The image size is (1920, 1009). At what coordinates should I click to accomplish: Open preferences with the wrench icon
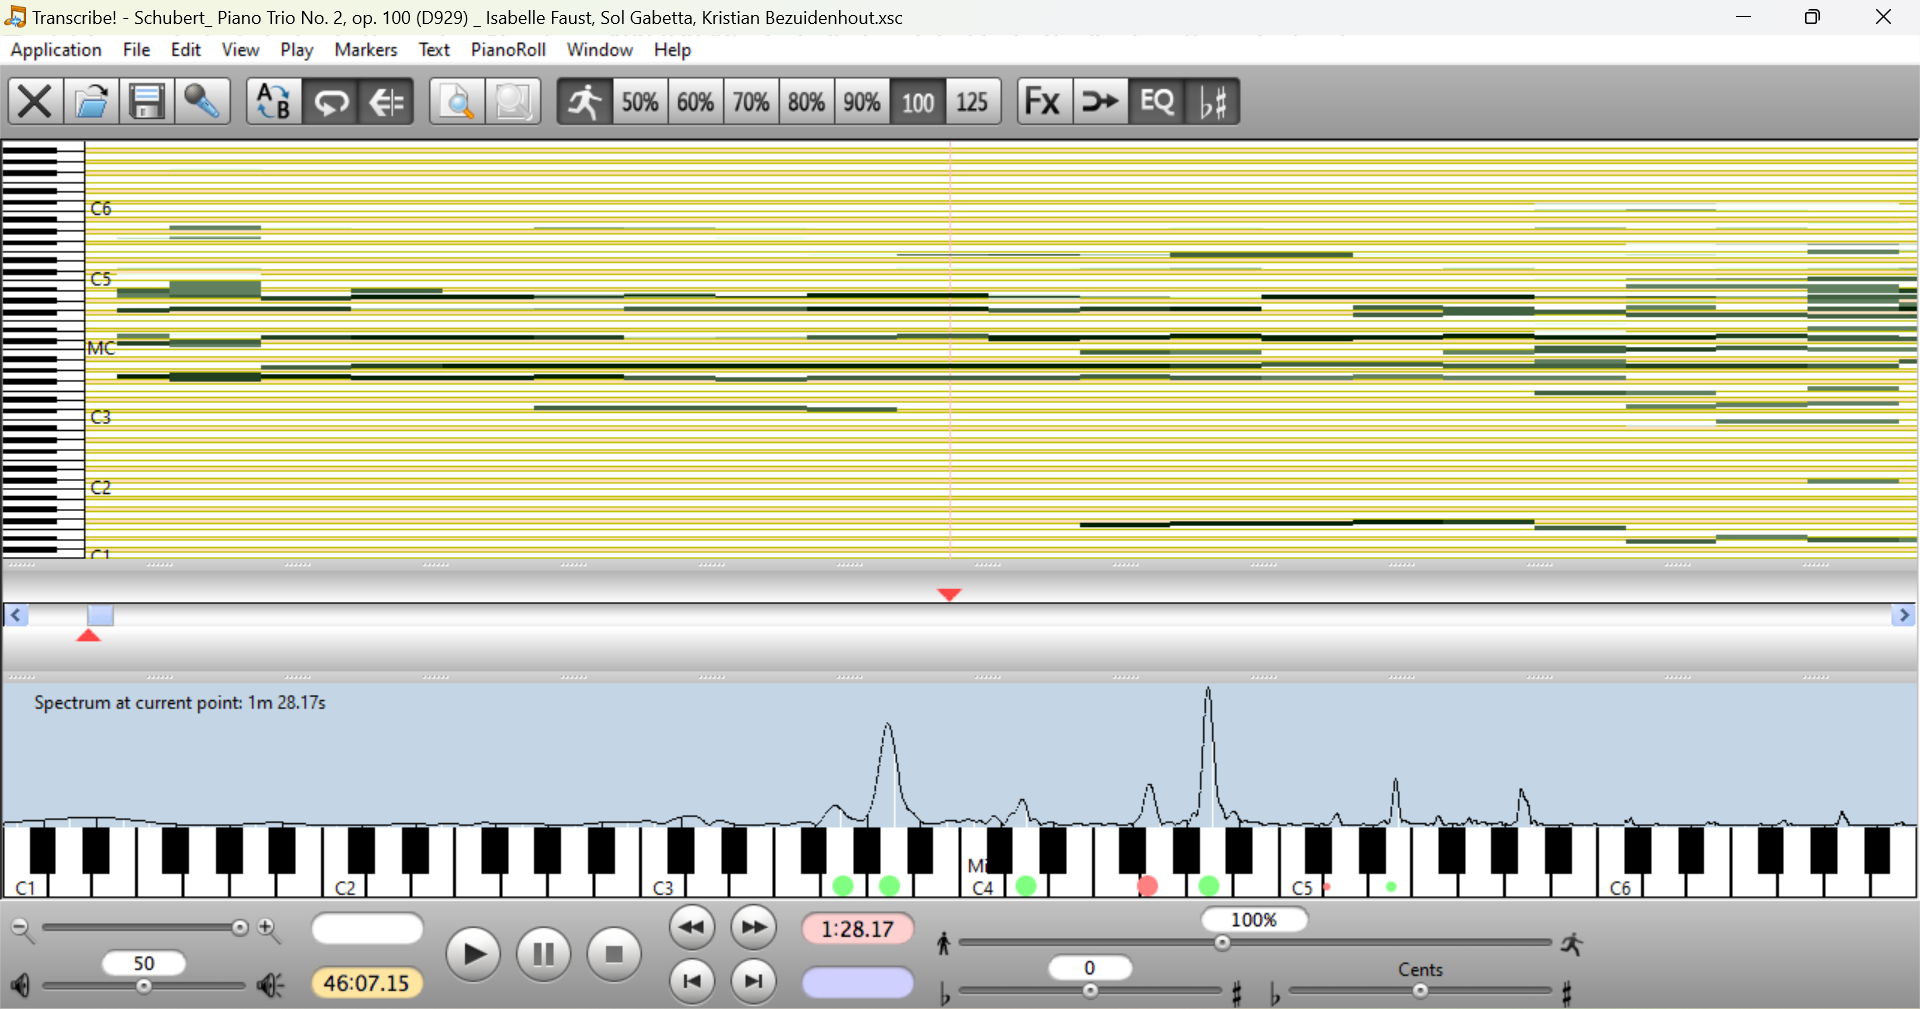click(202, 102)
